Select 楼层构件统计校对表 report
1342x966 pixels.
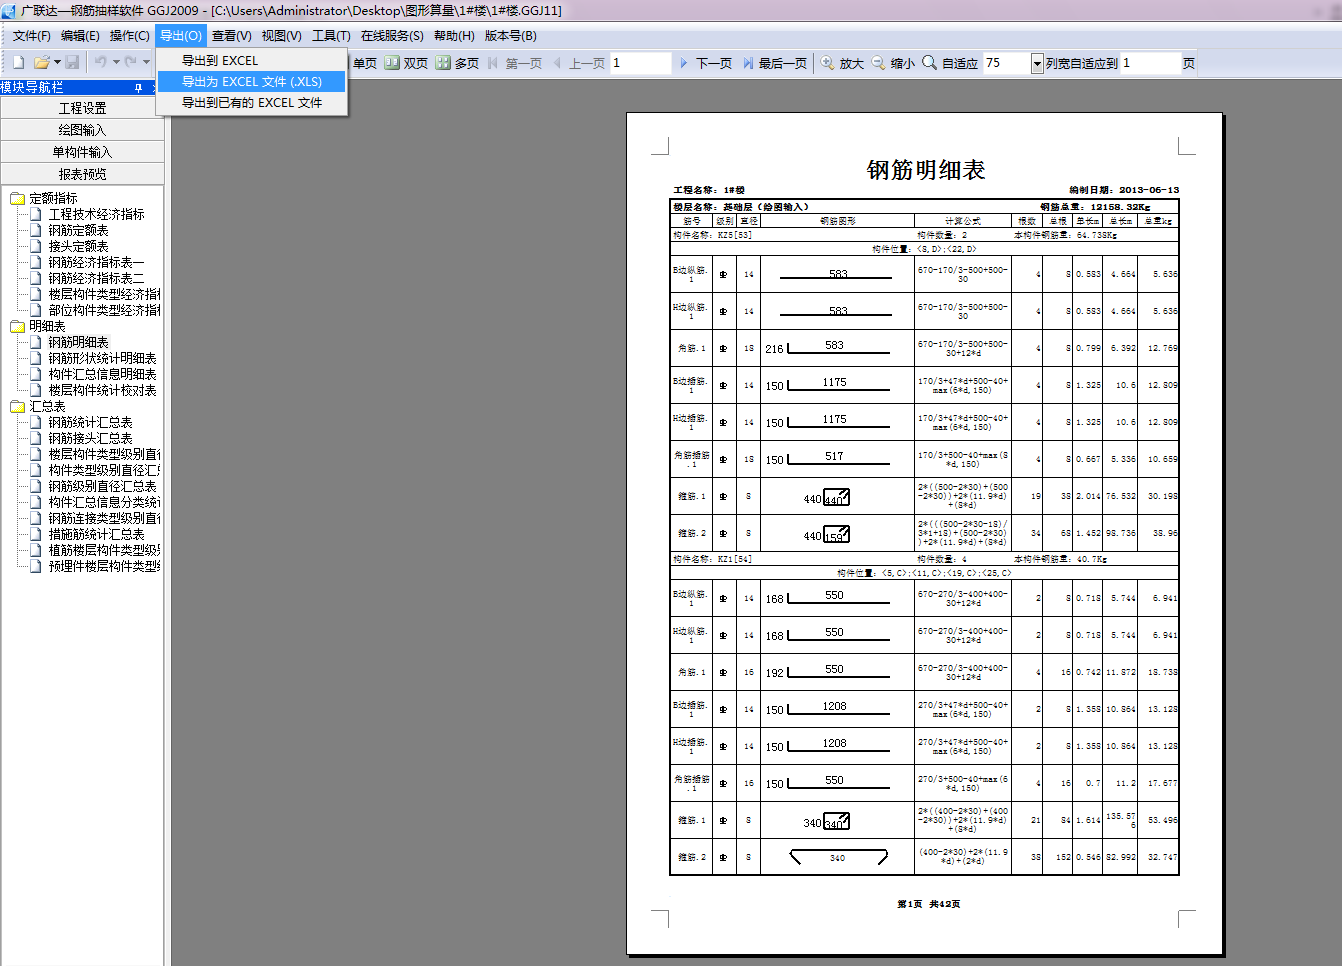[x=102, y=391]
